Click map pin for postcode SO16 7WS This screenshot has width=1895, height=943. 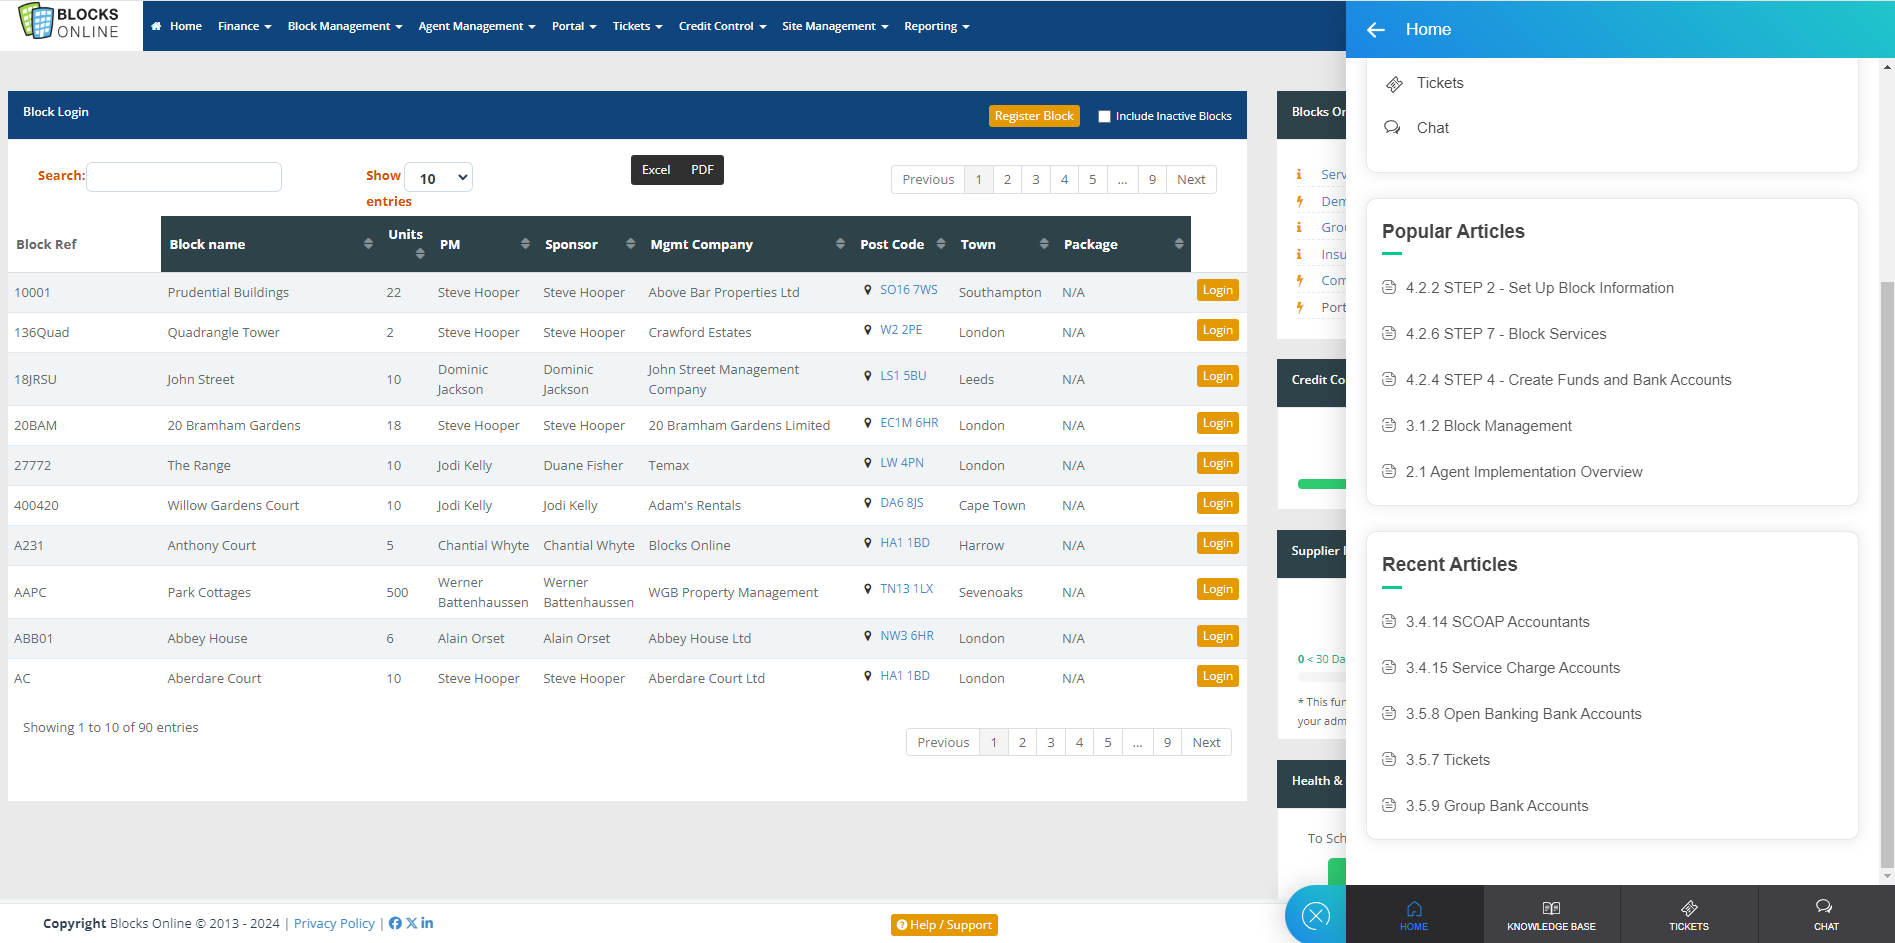tap(868, 290)
